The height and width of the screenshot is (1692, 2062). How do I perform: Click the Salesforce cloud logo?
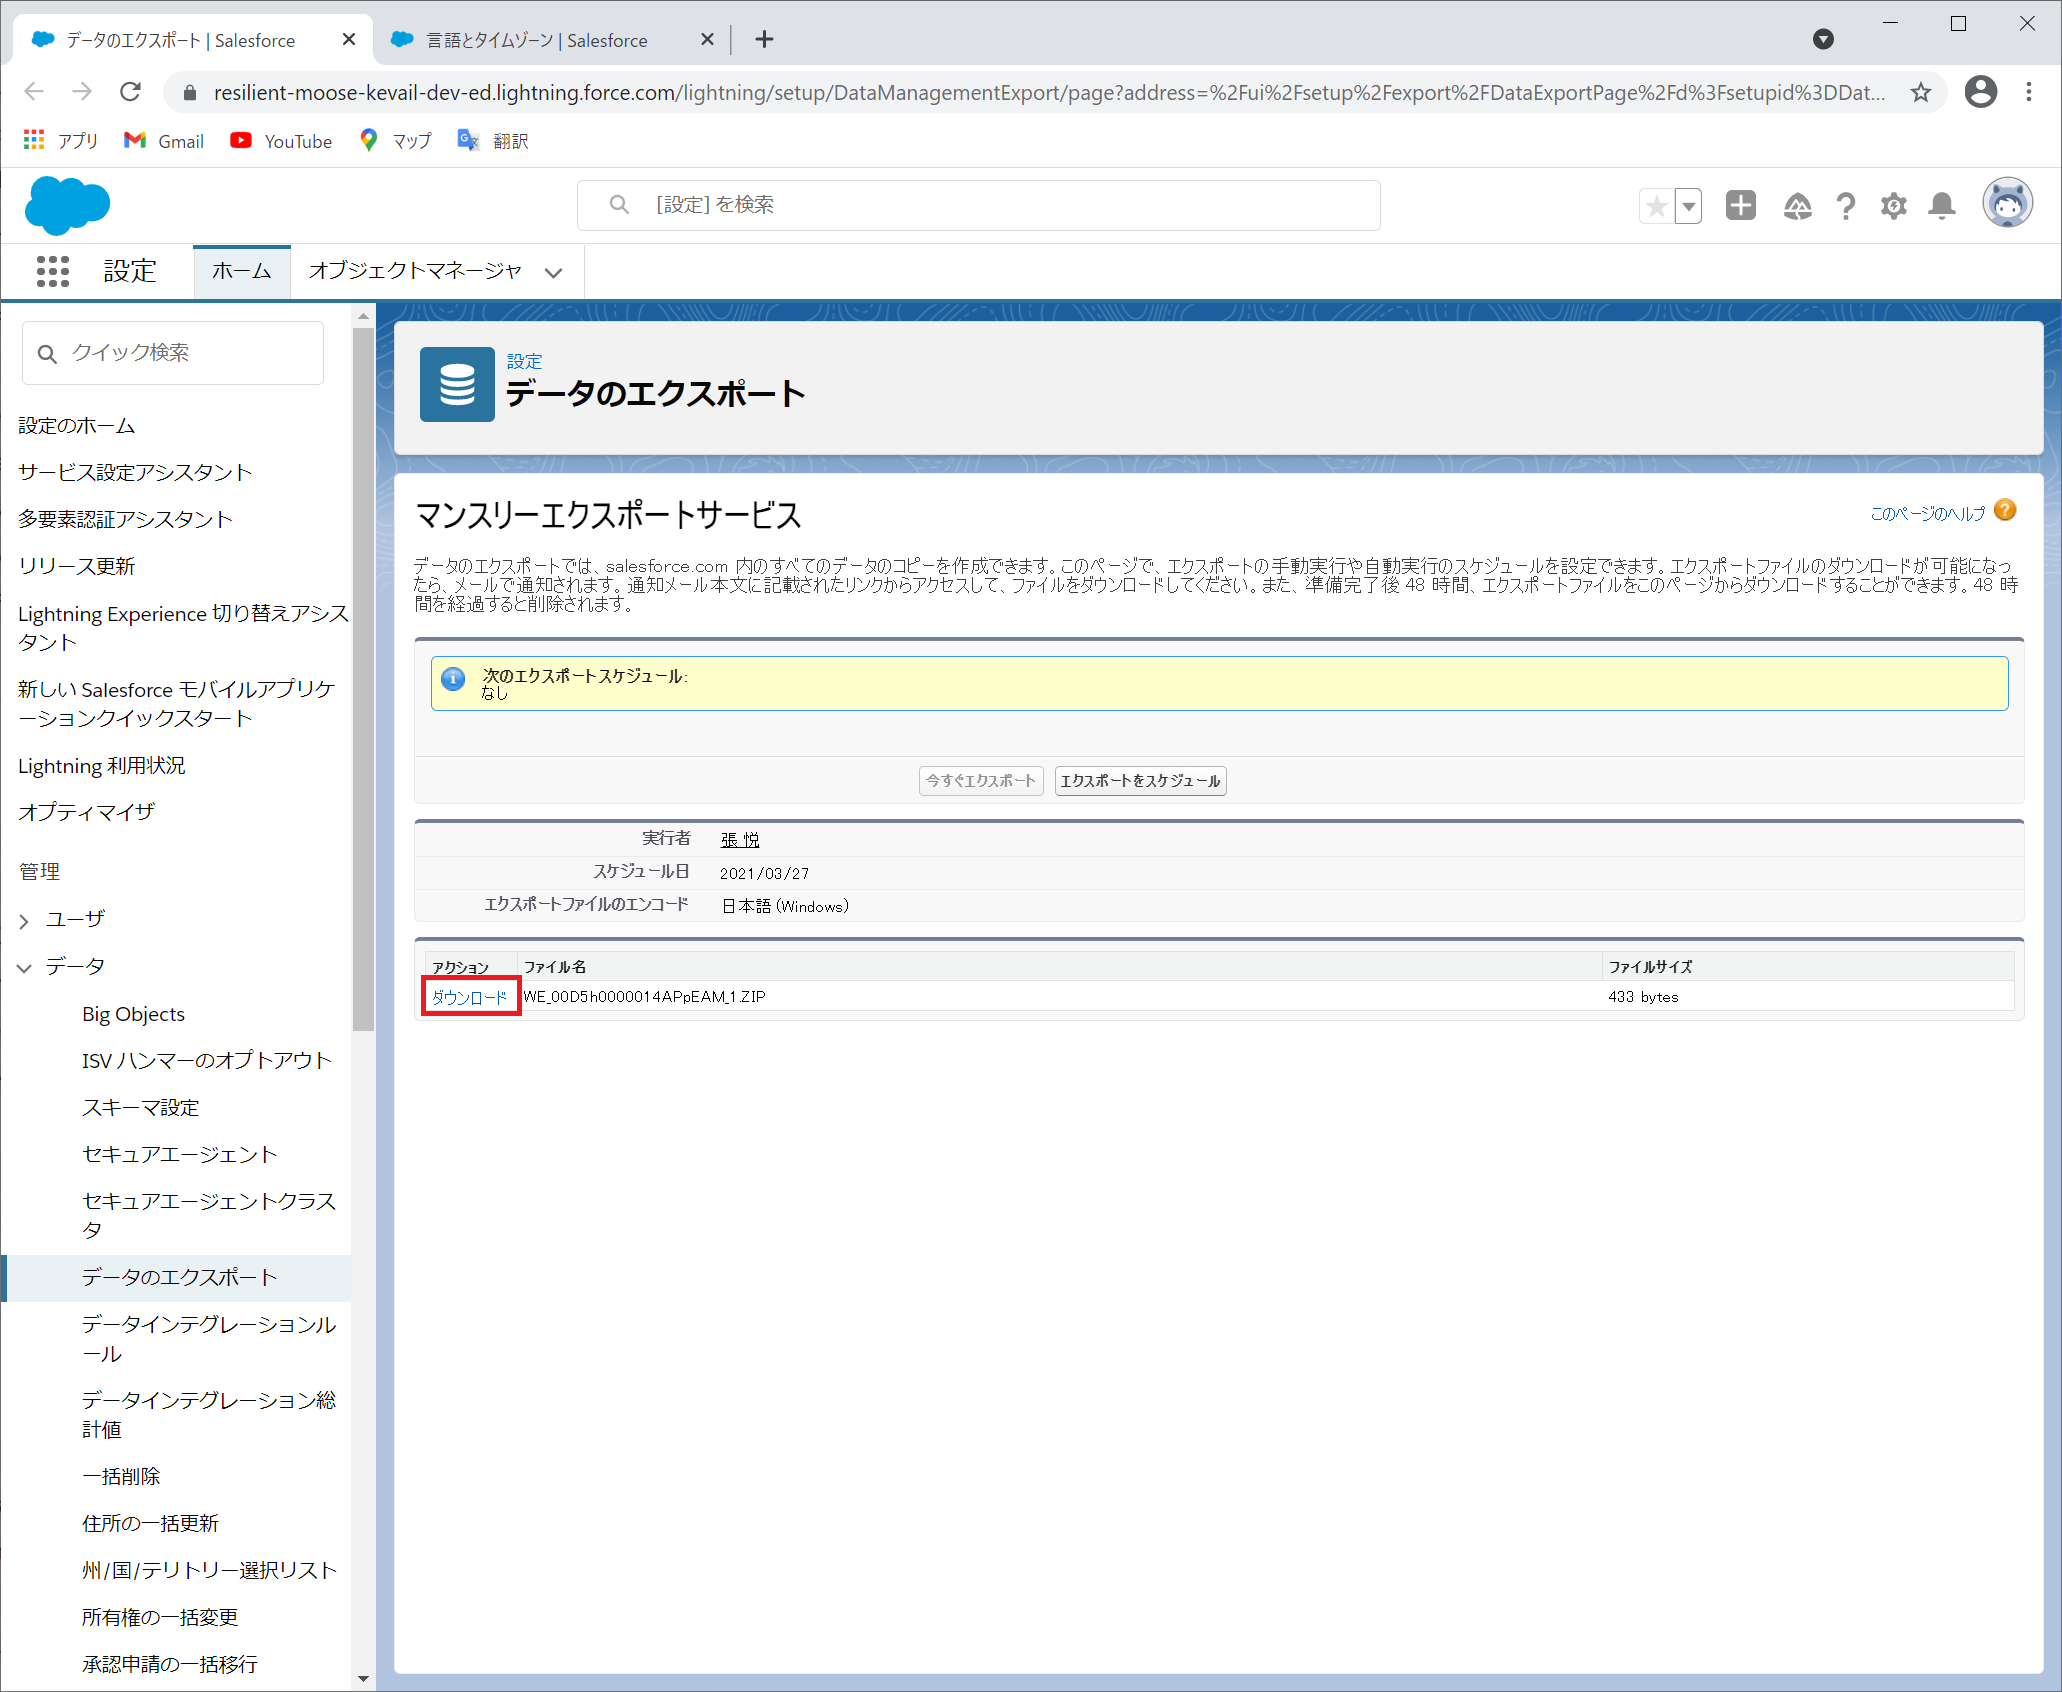click(x=67, y=205)
